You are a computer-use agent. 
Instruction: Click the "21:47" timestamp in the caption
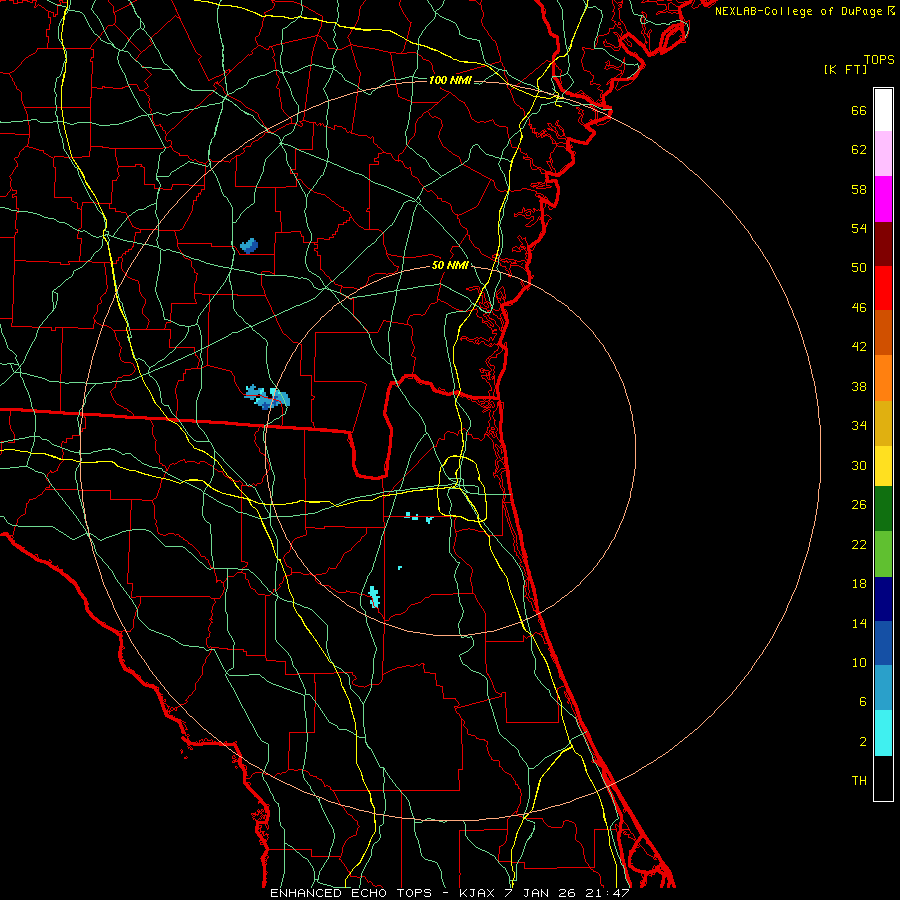coord(608,893)
